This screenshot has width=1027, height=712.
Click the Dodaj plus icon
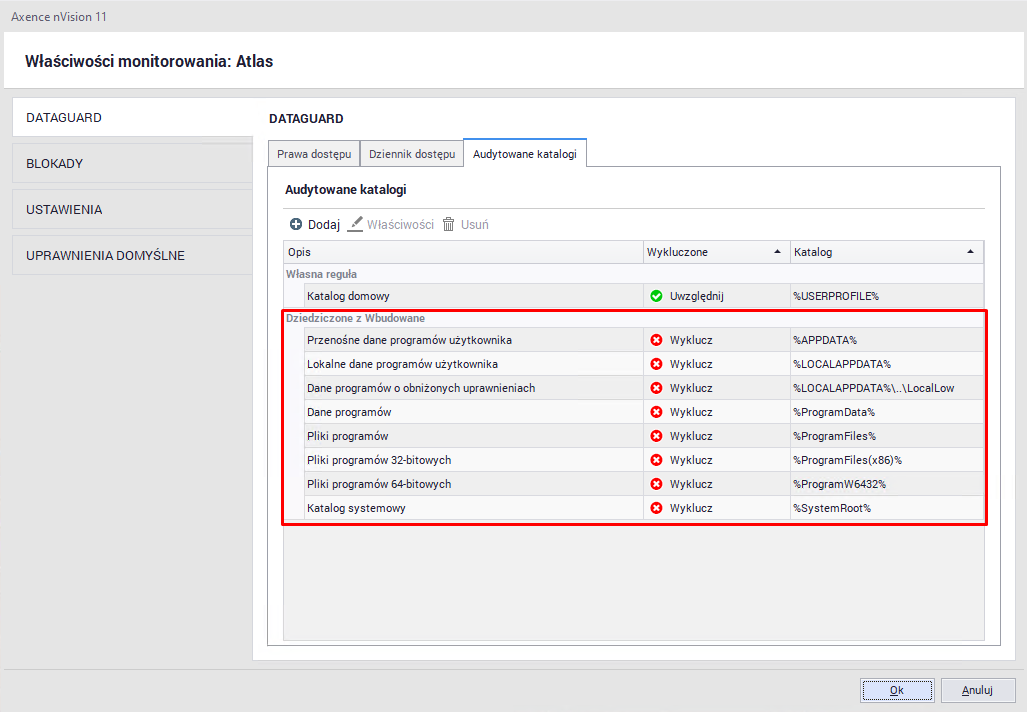coord(296,225)
